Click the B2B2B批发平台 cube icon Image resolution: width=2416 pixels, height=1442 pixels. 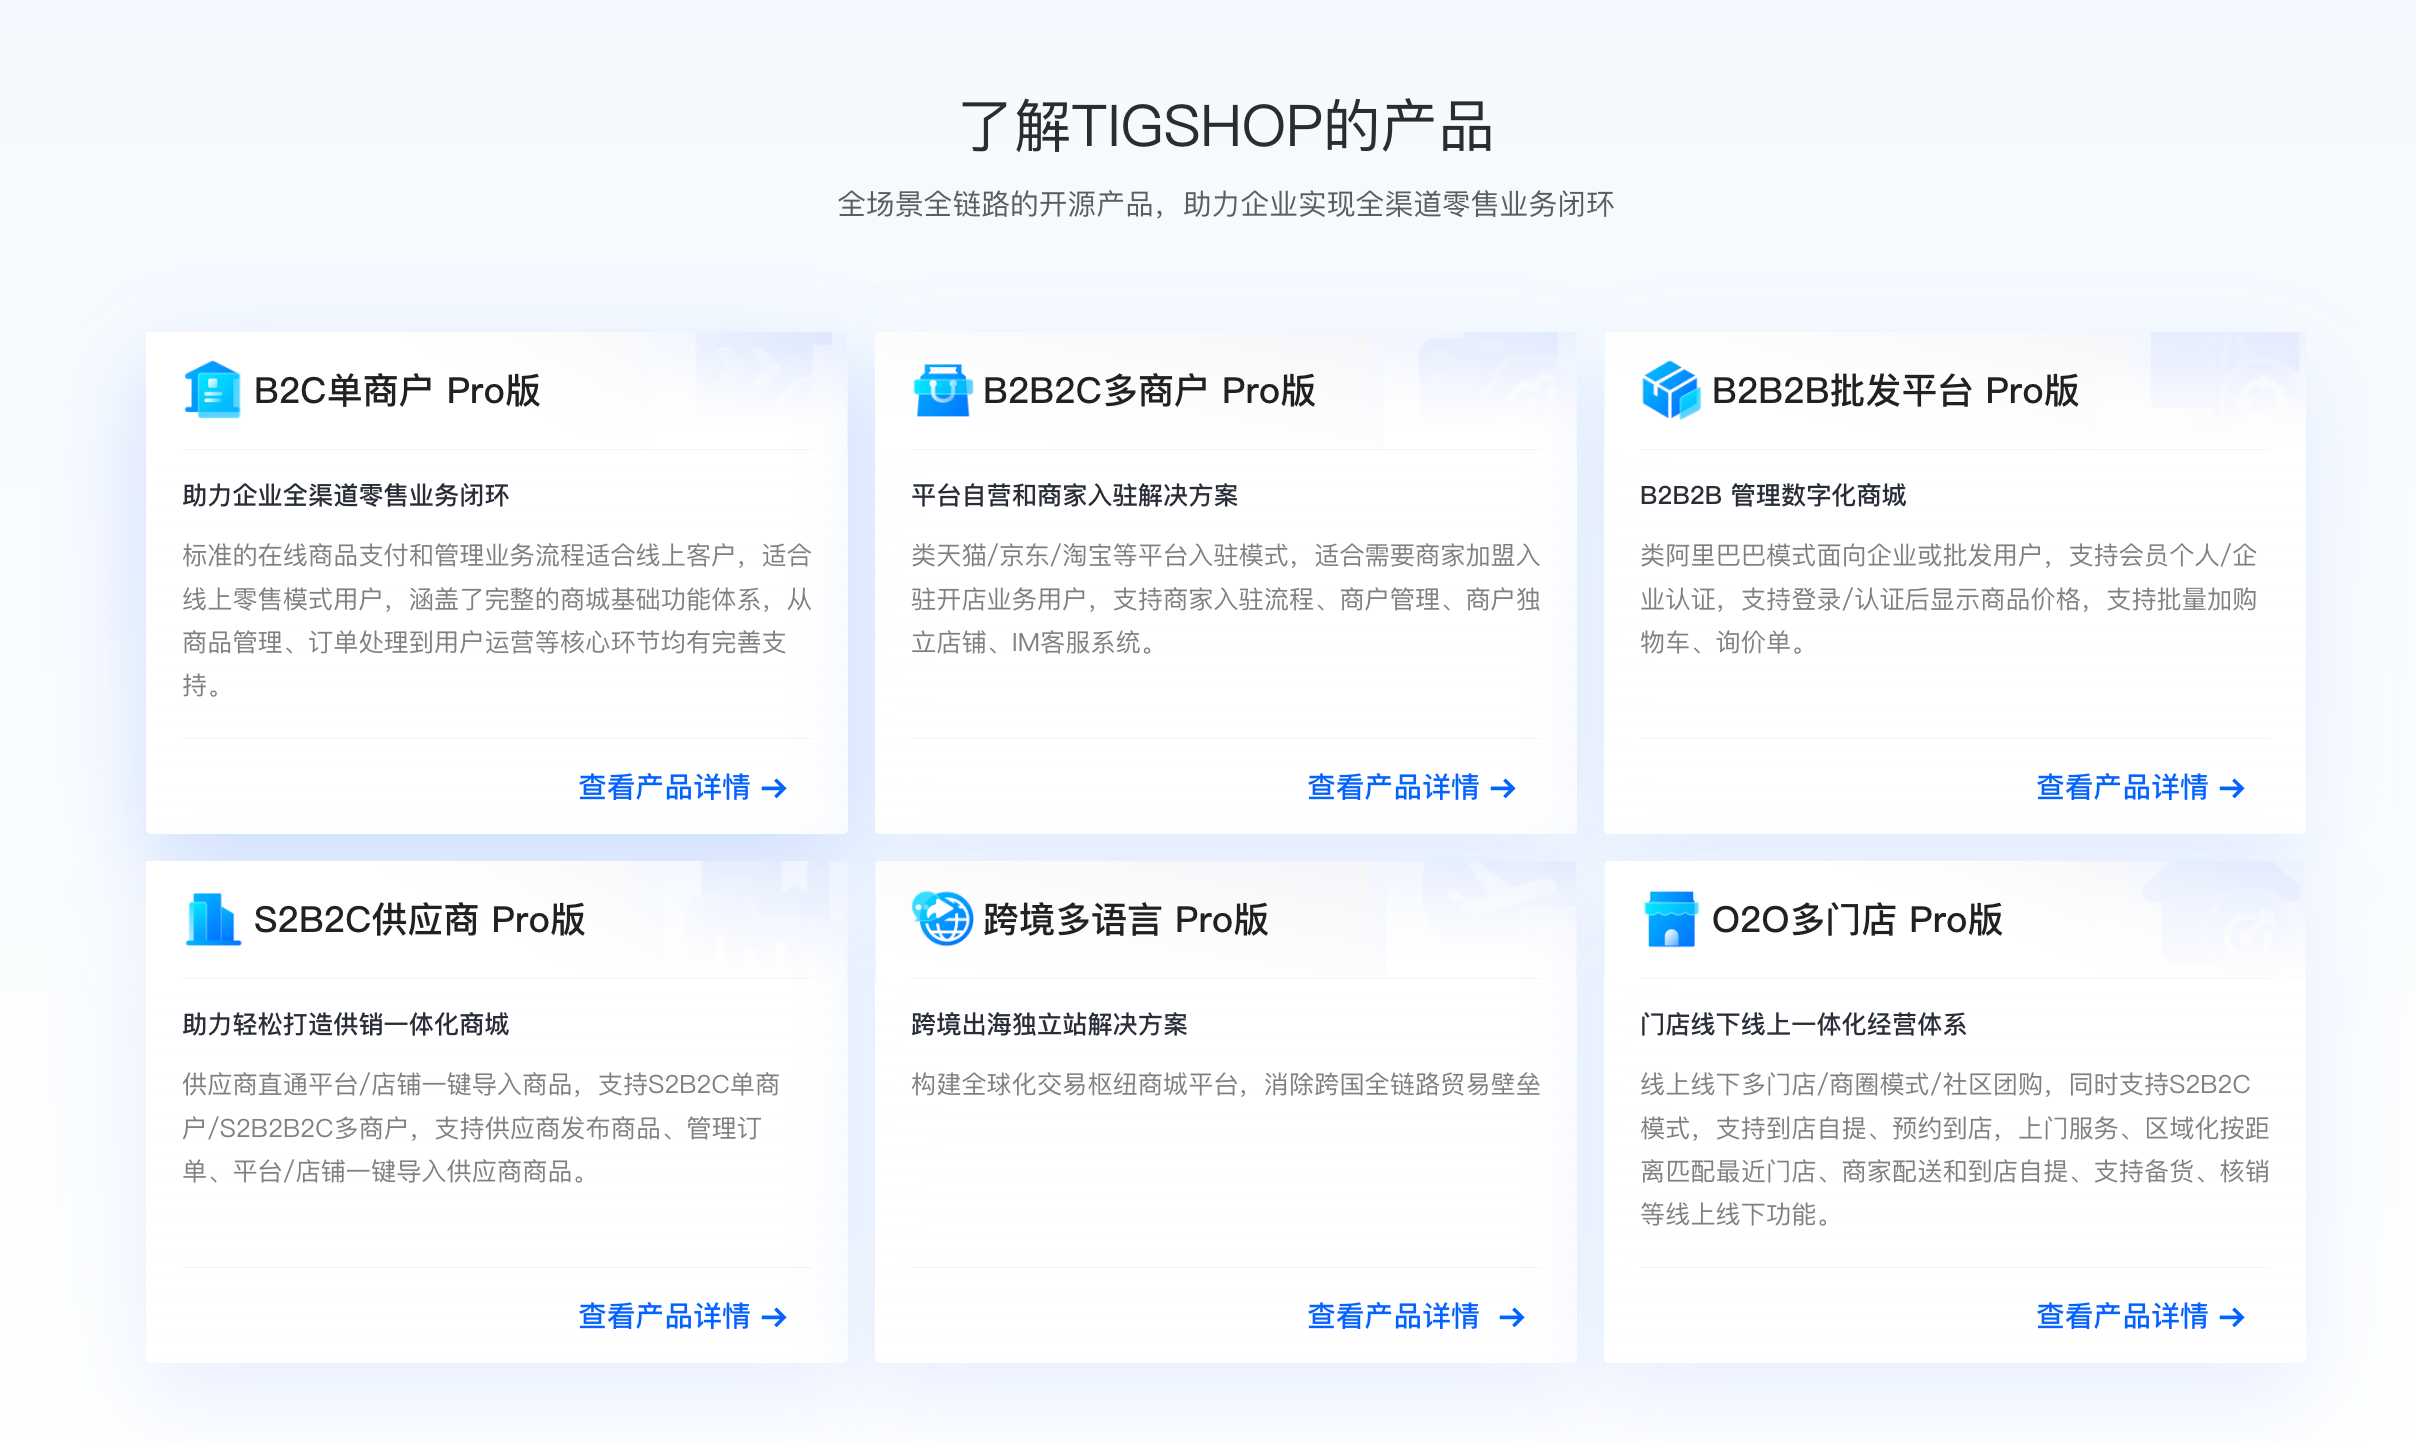[1670, 390]
